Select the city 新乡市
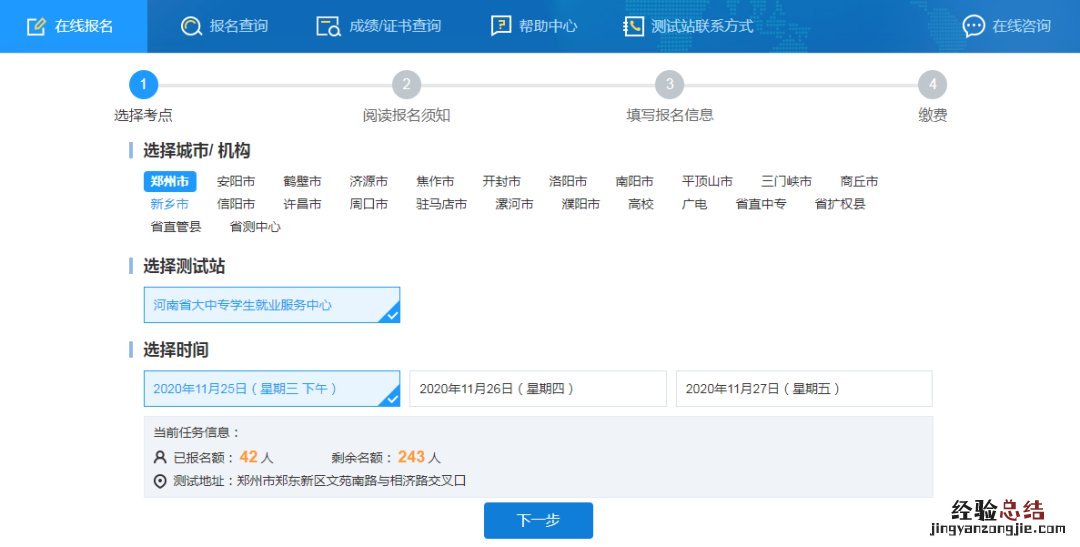This screenshot has width=1080, height=547. [169, 204]
